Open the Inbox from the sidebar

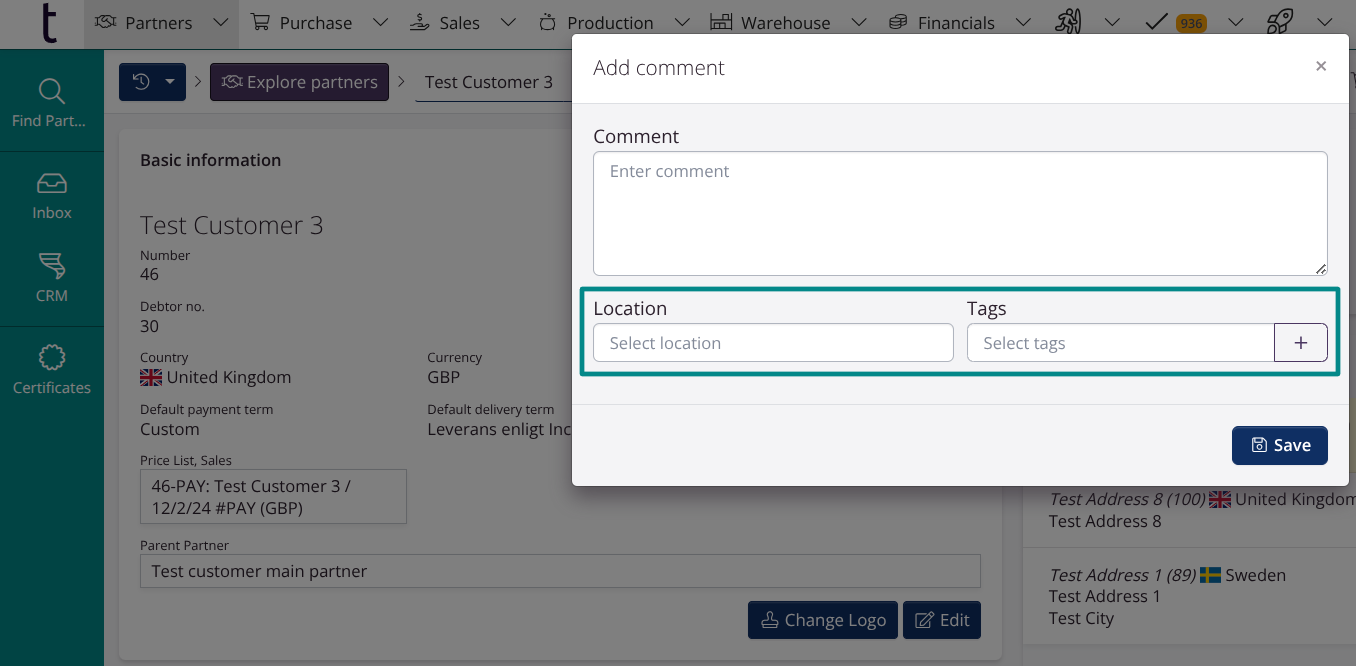[x=51, y=195]
